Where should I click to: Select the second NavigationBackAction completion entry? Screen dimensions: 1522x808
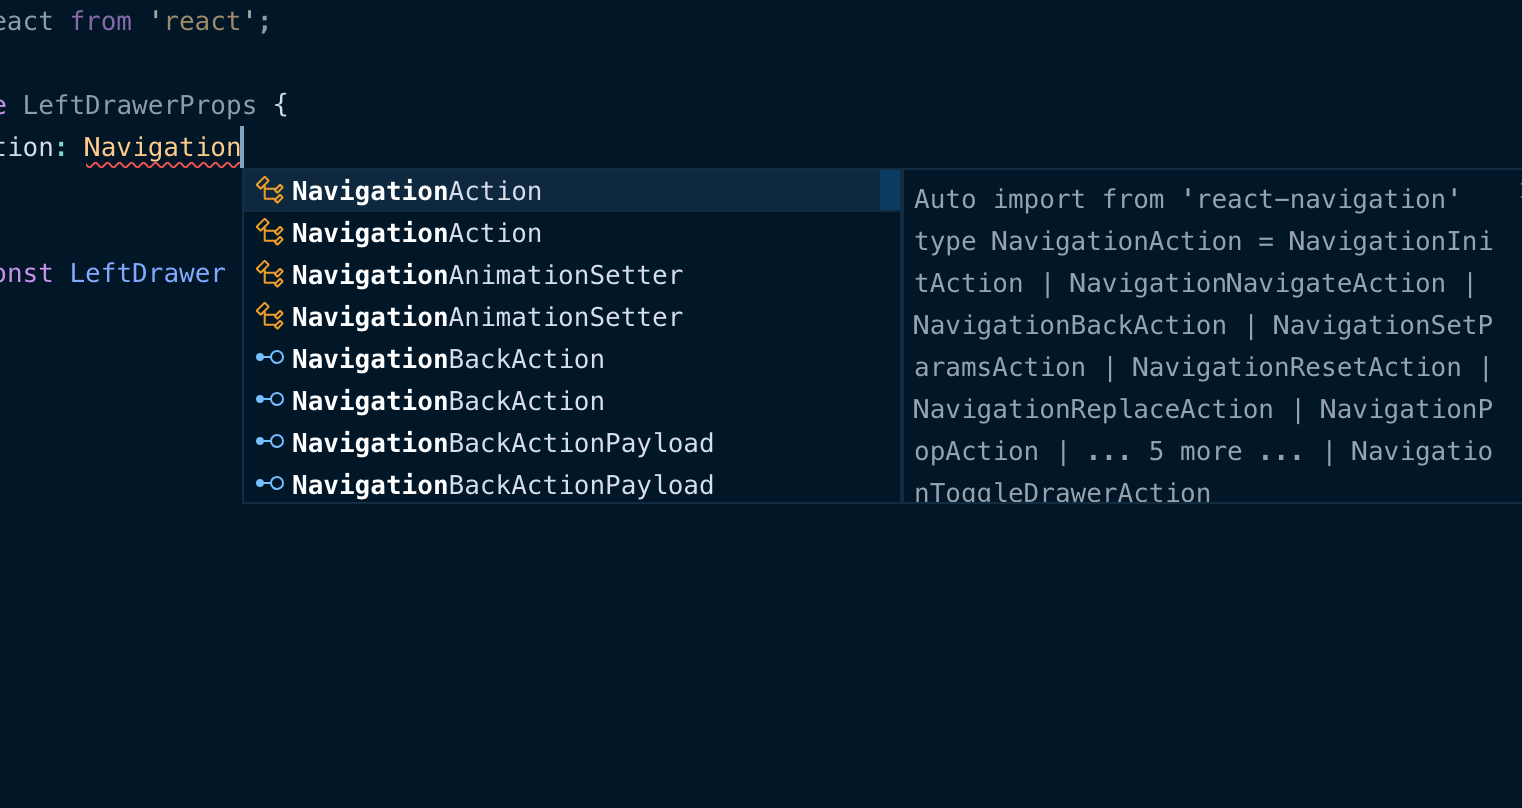448,400
